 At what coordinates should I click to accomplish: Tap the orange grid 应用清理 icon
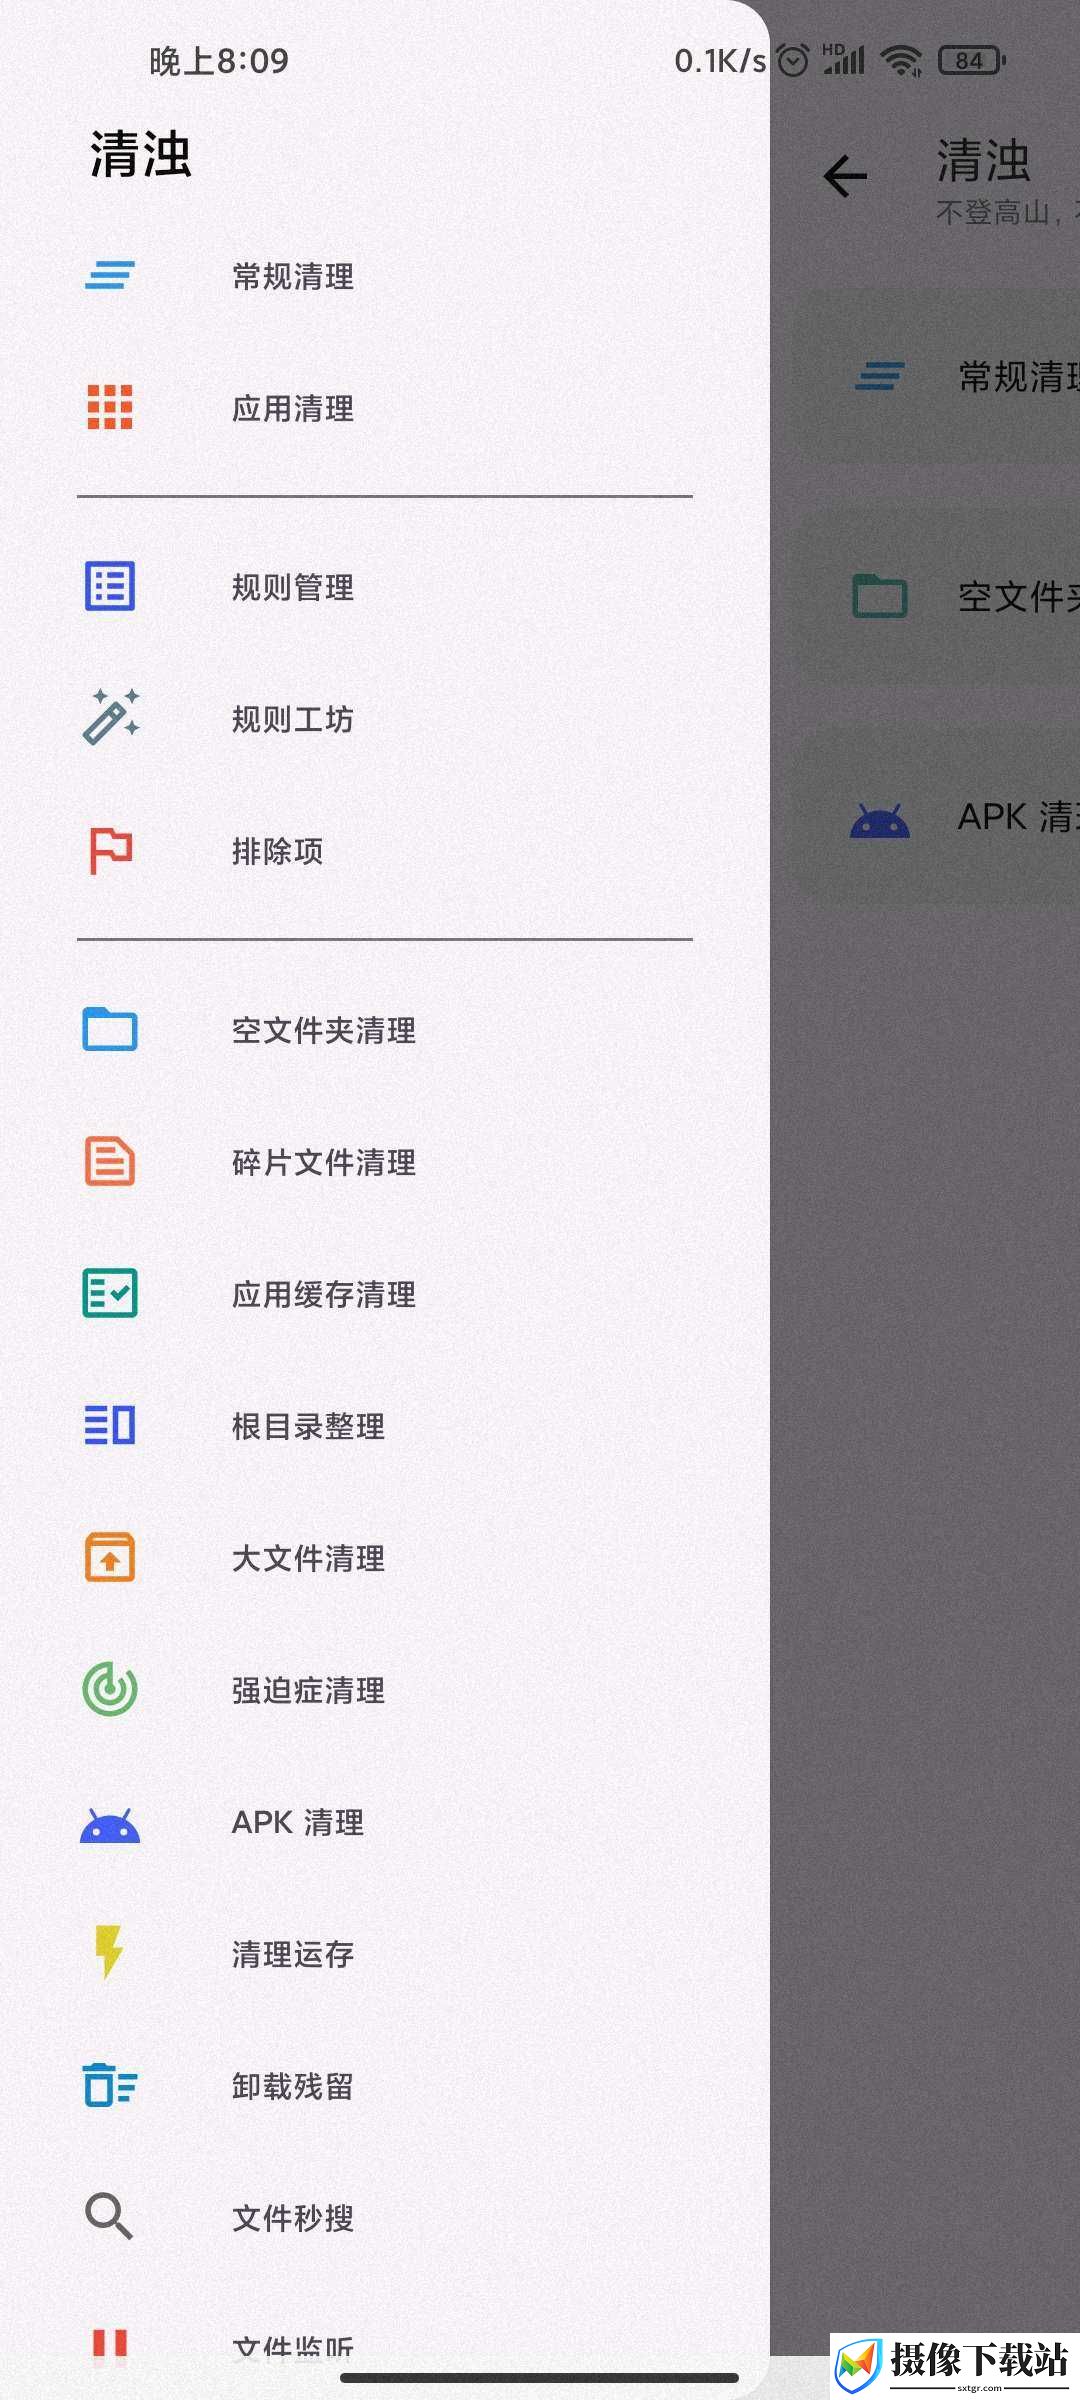(x=110, y=407)
